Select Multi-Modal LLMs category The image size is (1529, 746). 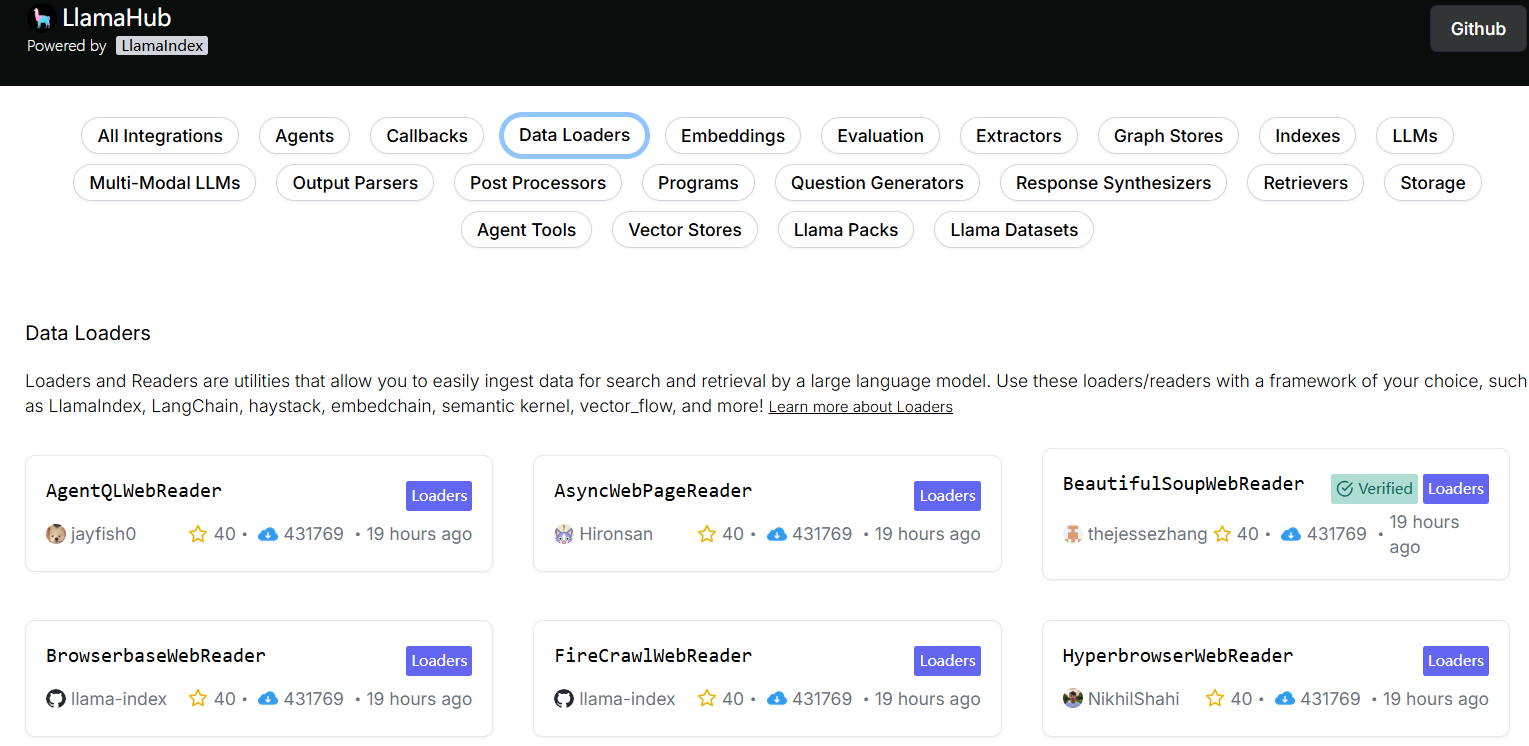165,183
